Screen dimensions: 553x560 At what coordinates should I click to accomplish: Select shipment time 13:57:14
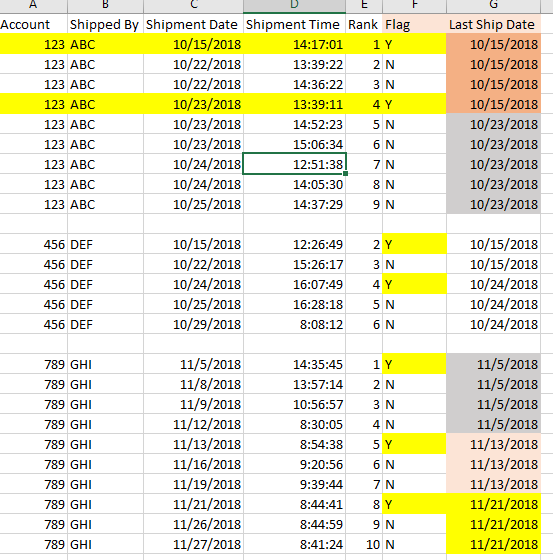(x=294, y=384)
